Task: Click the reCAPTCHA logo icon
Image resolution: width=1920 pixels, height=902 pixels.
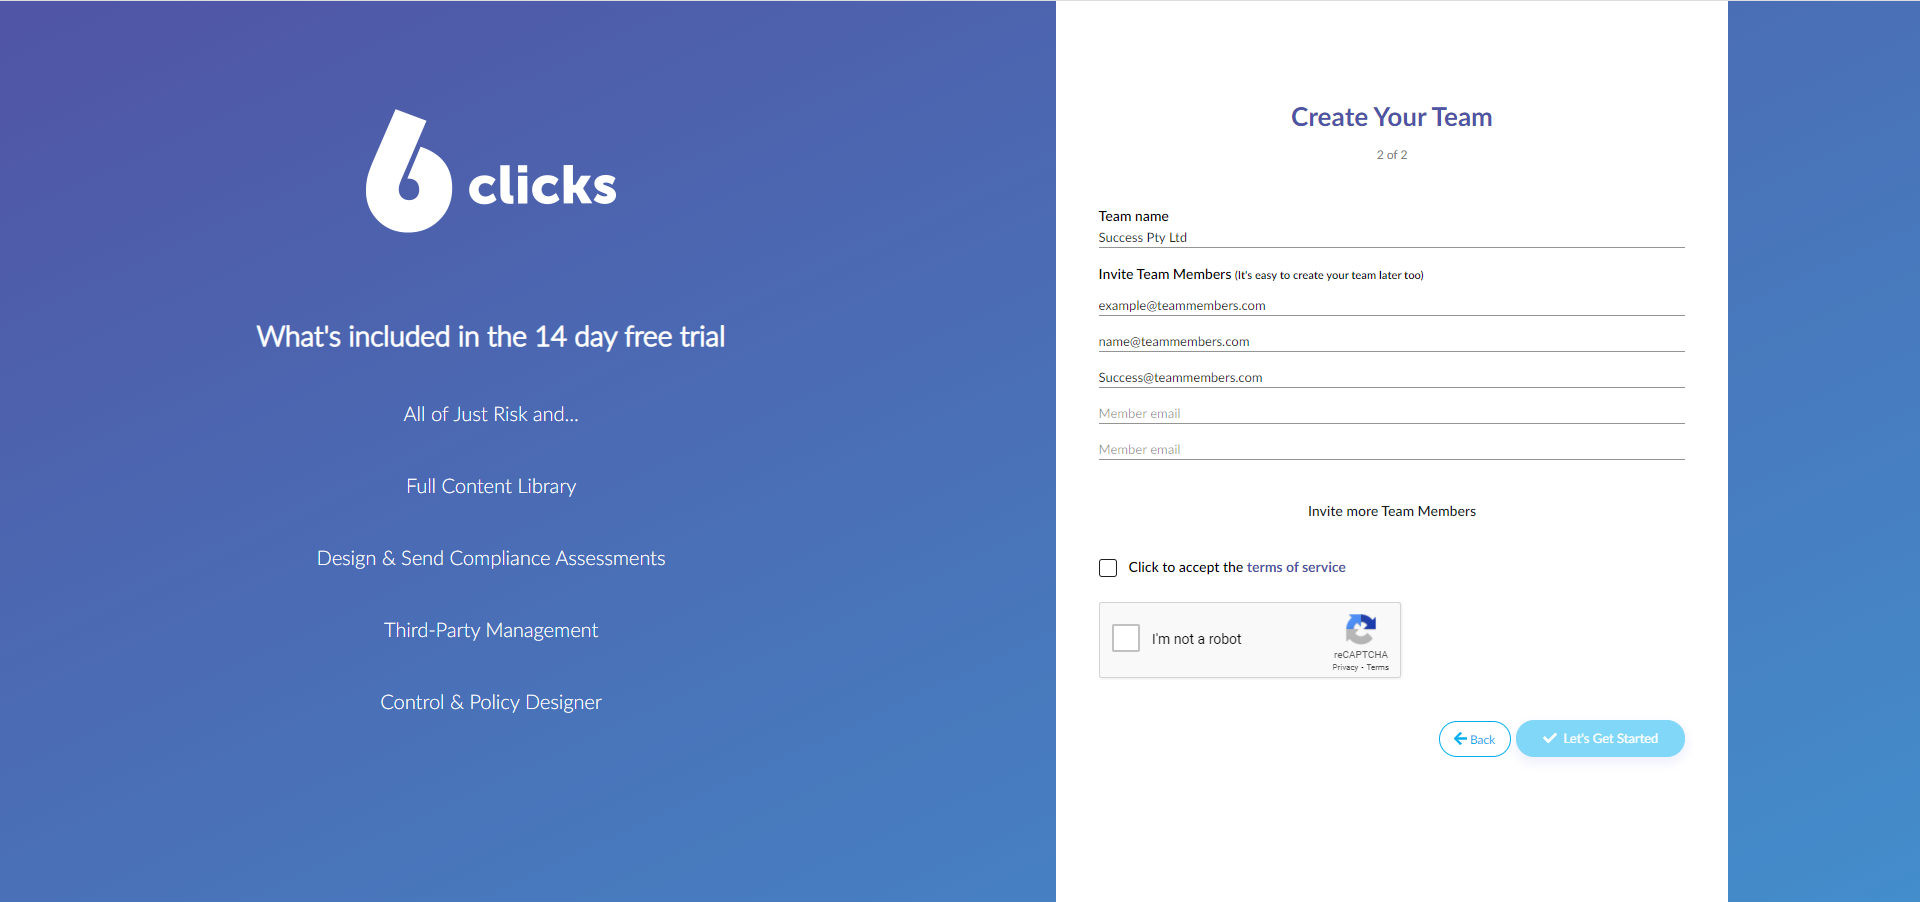Action: point(1360,629)
